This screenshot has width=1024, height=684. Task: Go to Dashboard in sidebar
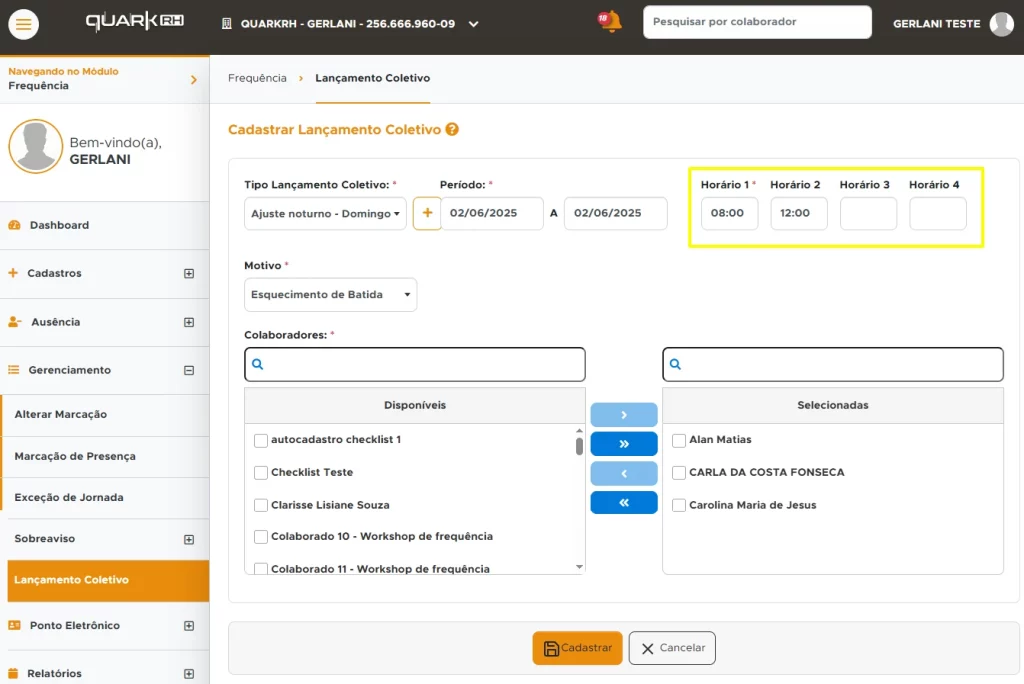(x=59, y=225)
